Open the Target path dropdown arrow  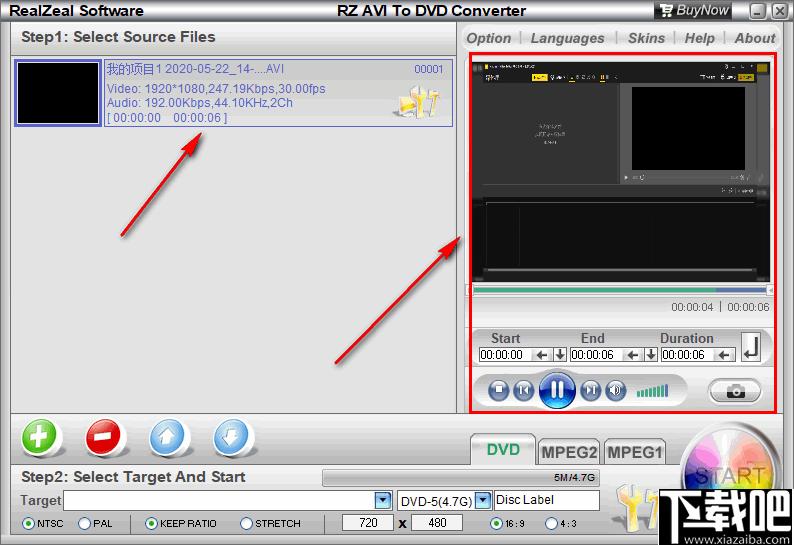[383, 500]
